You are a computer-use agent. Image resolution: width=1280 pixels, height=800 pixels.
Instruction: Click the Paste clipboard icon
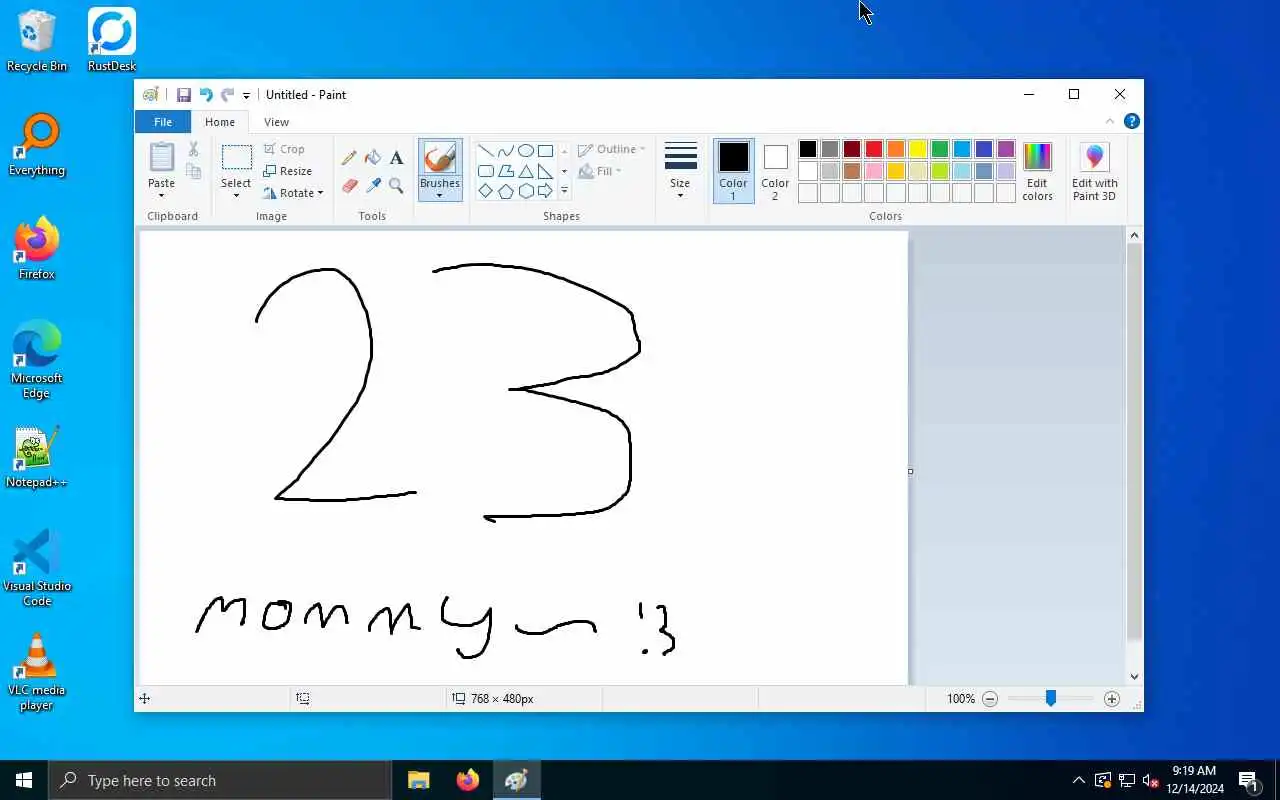point(162,157)
